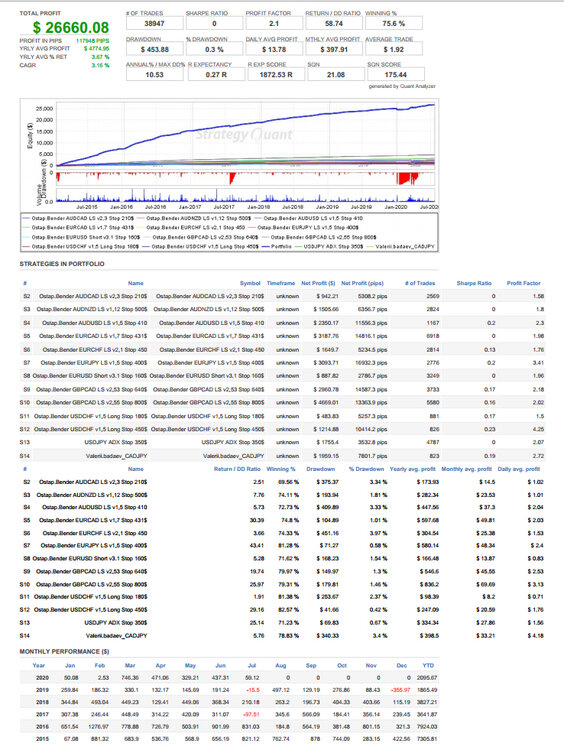Image resolution: width=564 pixels, height=750 pixels.
Task: Click the Monthly avg. profit column header
Action: pos(466,469)
